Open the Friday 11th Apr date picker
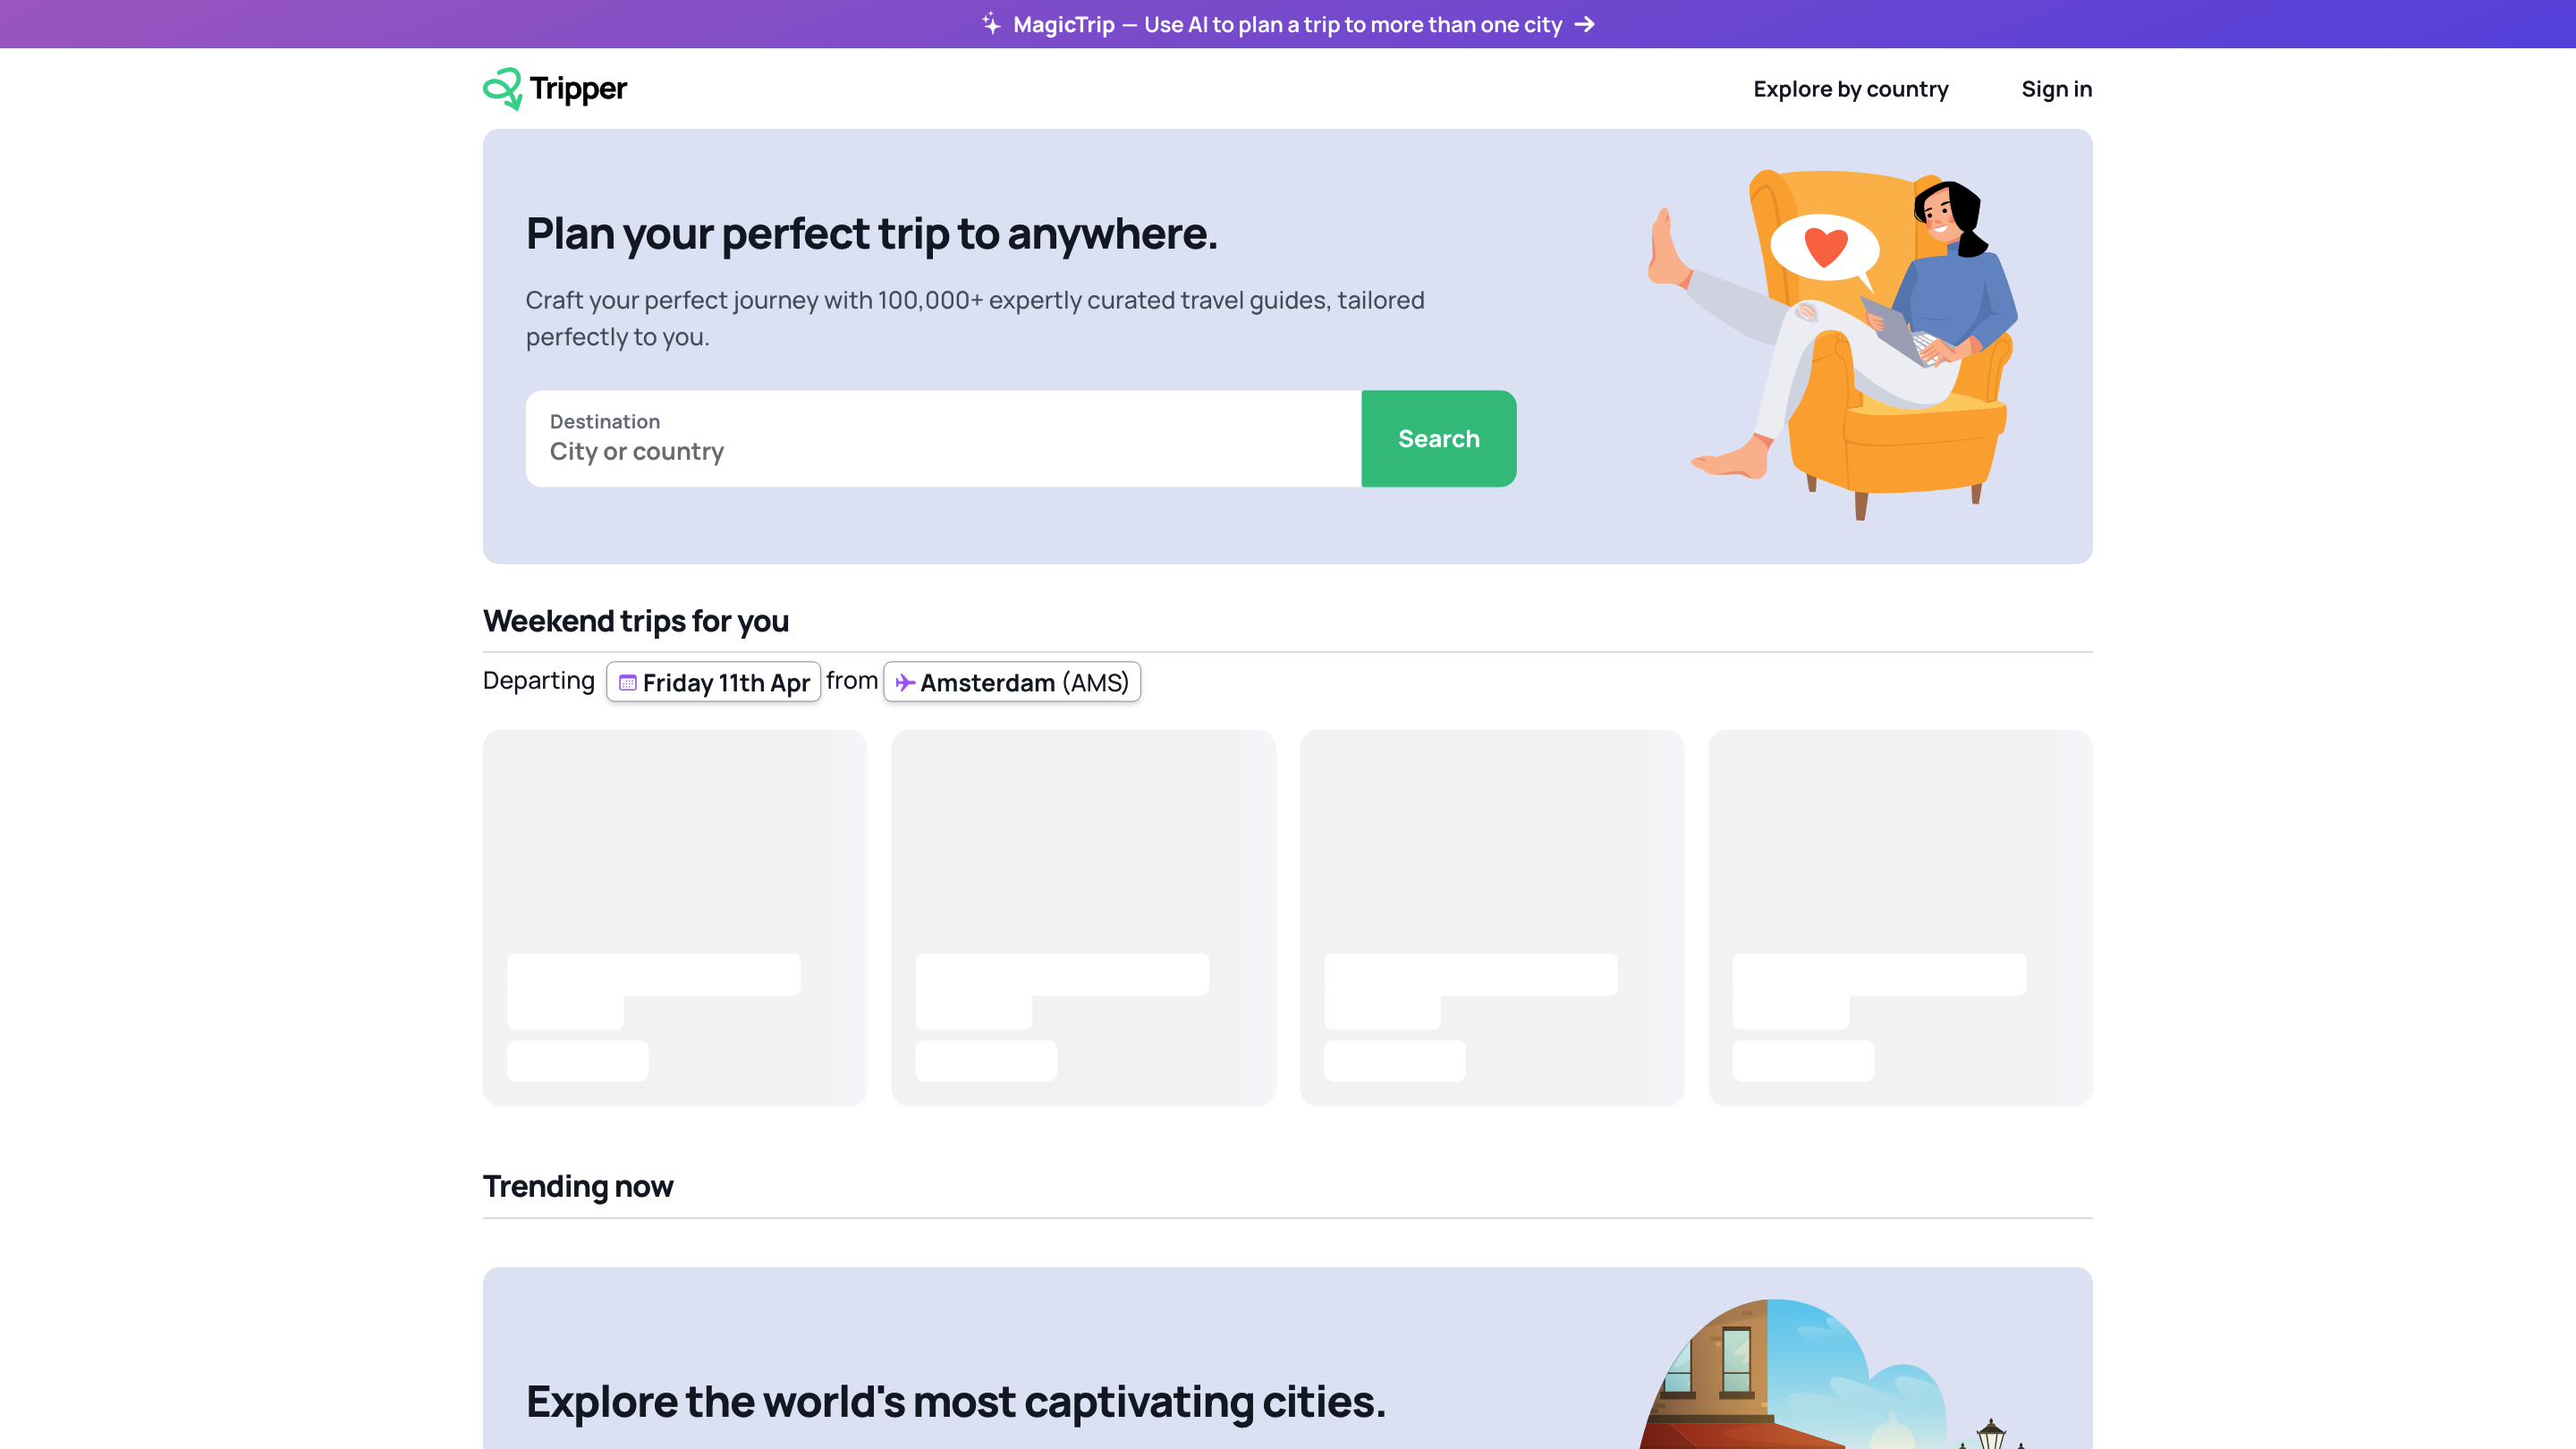Screen dimensions: 2576x1449 click(x=714, y=682)
